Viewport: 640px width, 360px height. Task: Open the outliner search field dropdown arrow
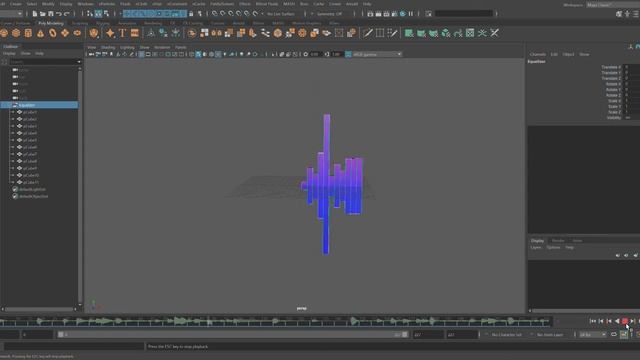tap(79, 62)
